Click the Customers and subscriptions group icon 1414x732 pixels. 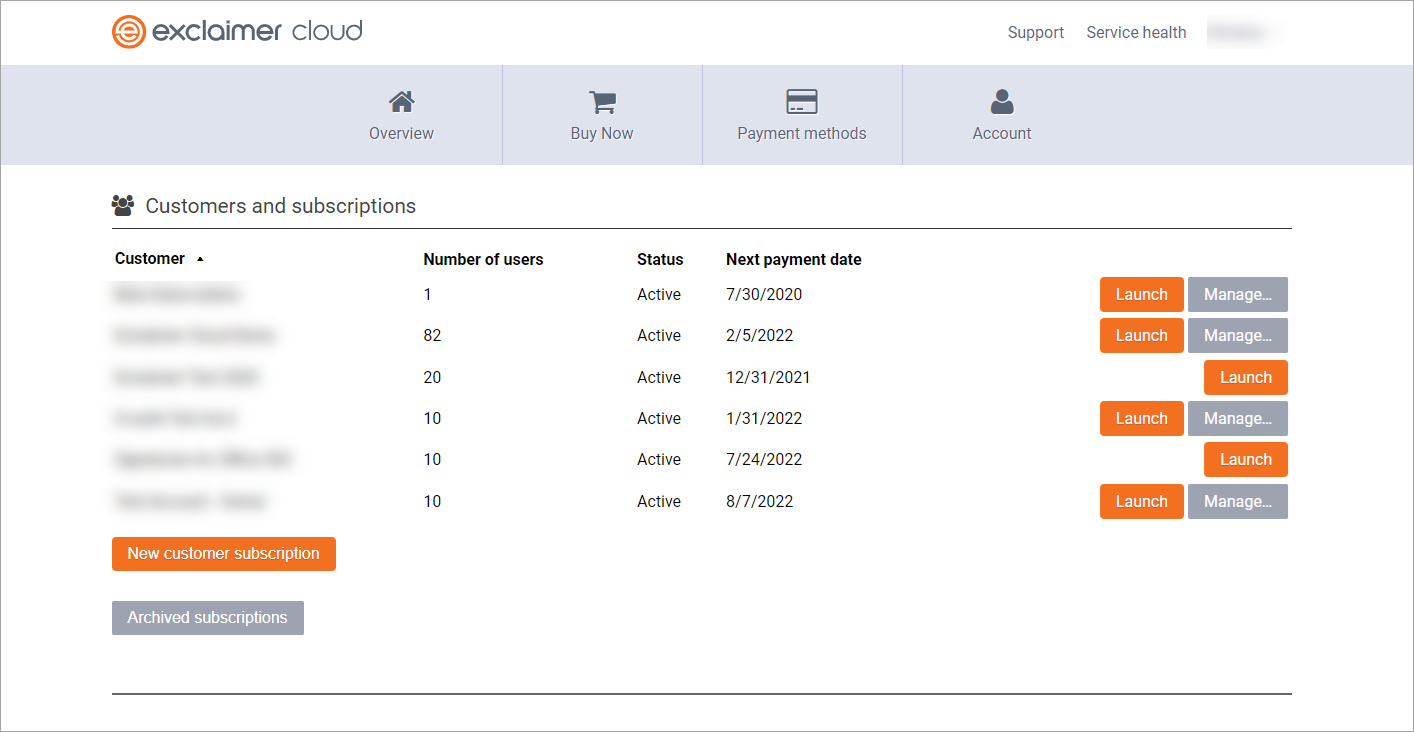click(x=123, y=206)
